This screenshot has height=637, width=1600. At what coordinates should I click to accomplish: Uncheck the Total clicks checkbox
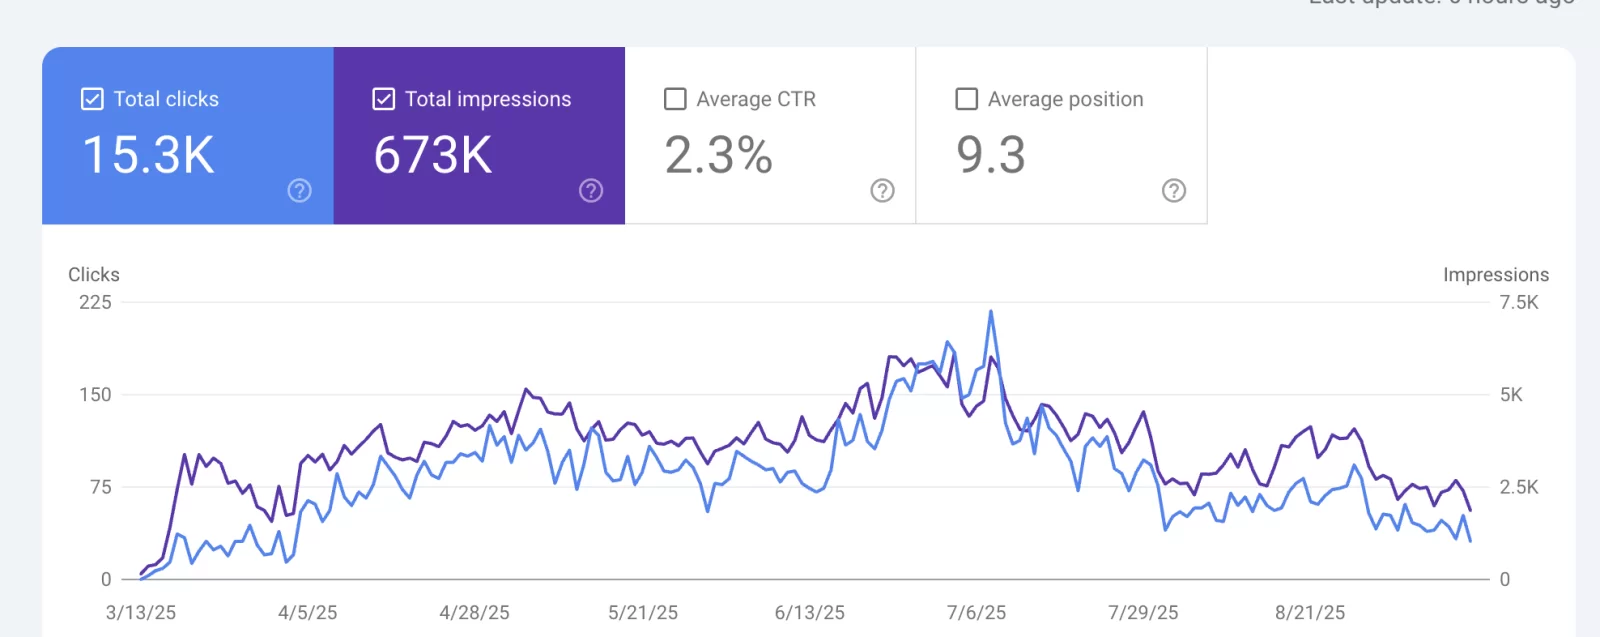coord(92,99)
